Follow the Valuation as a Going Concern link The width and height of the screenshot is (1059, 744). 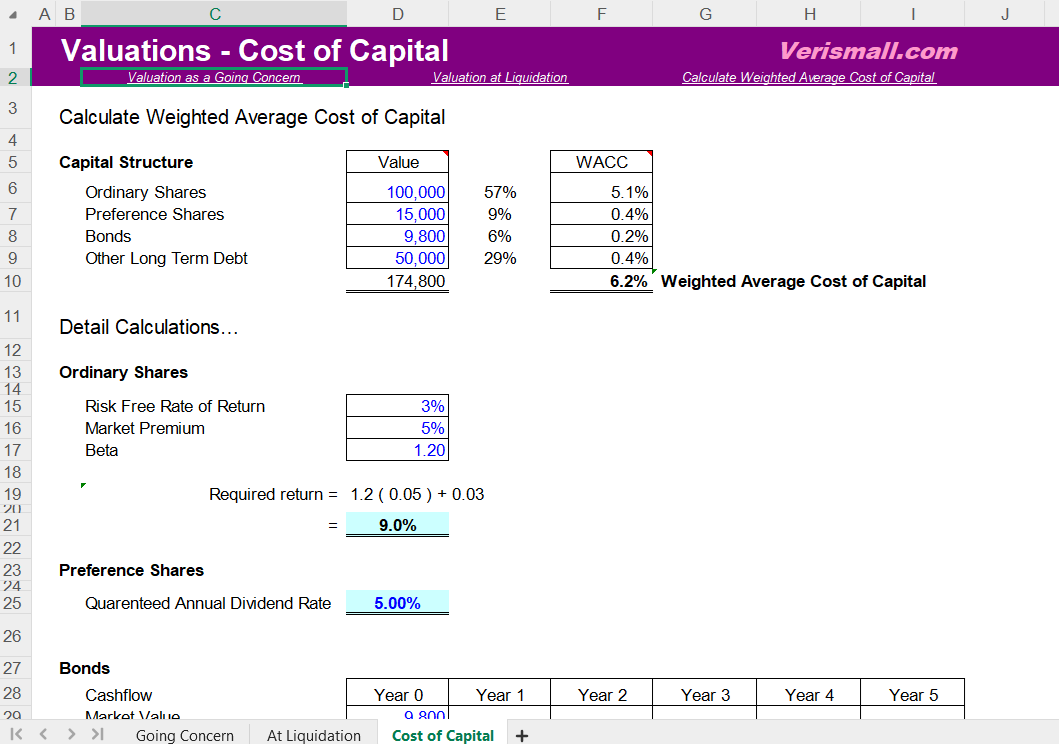point(214,78)
